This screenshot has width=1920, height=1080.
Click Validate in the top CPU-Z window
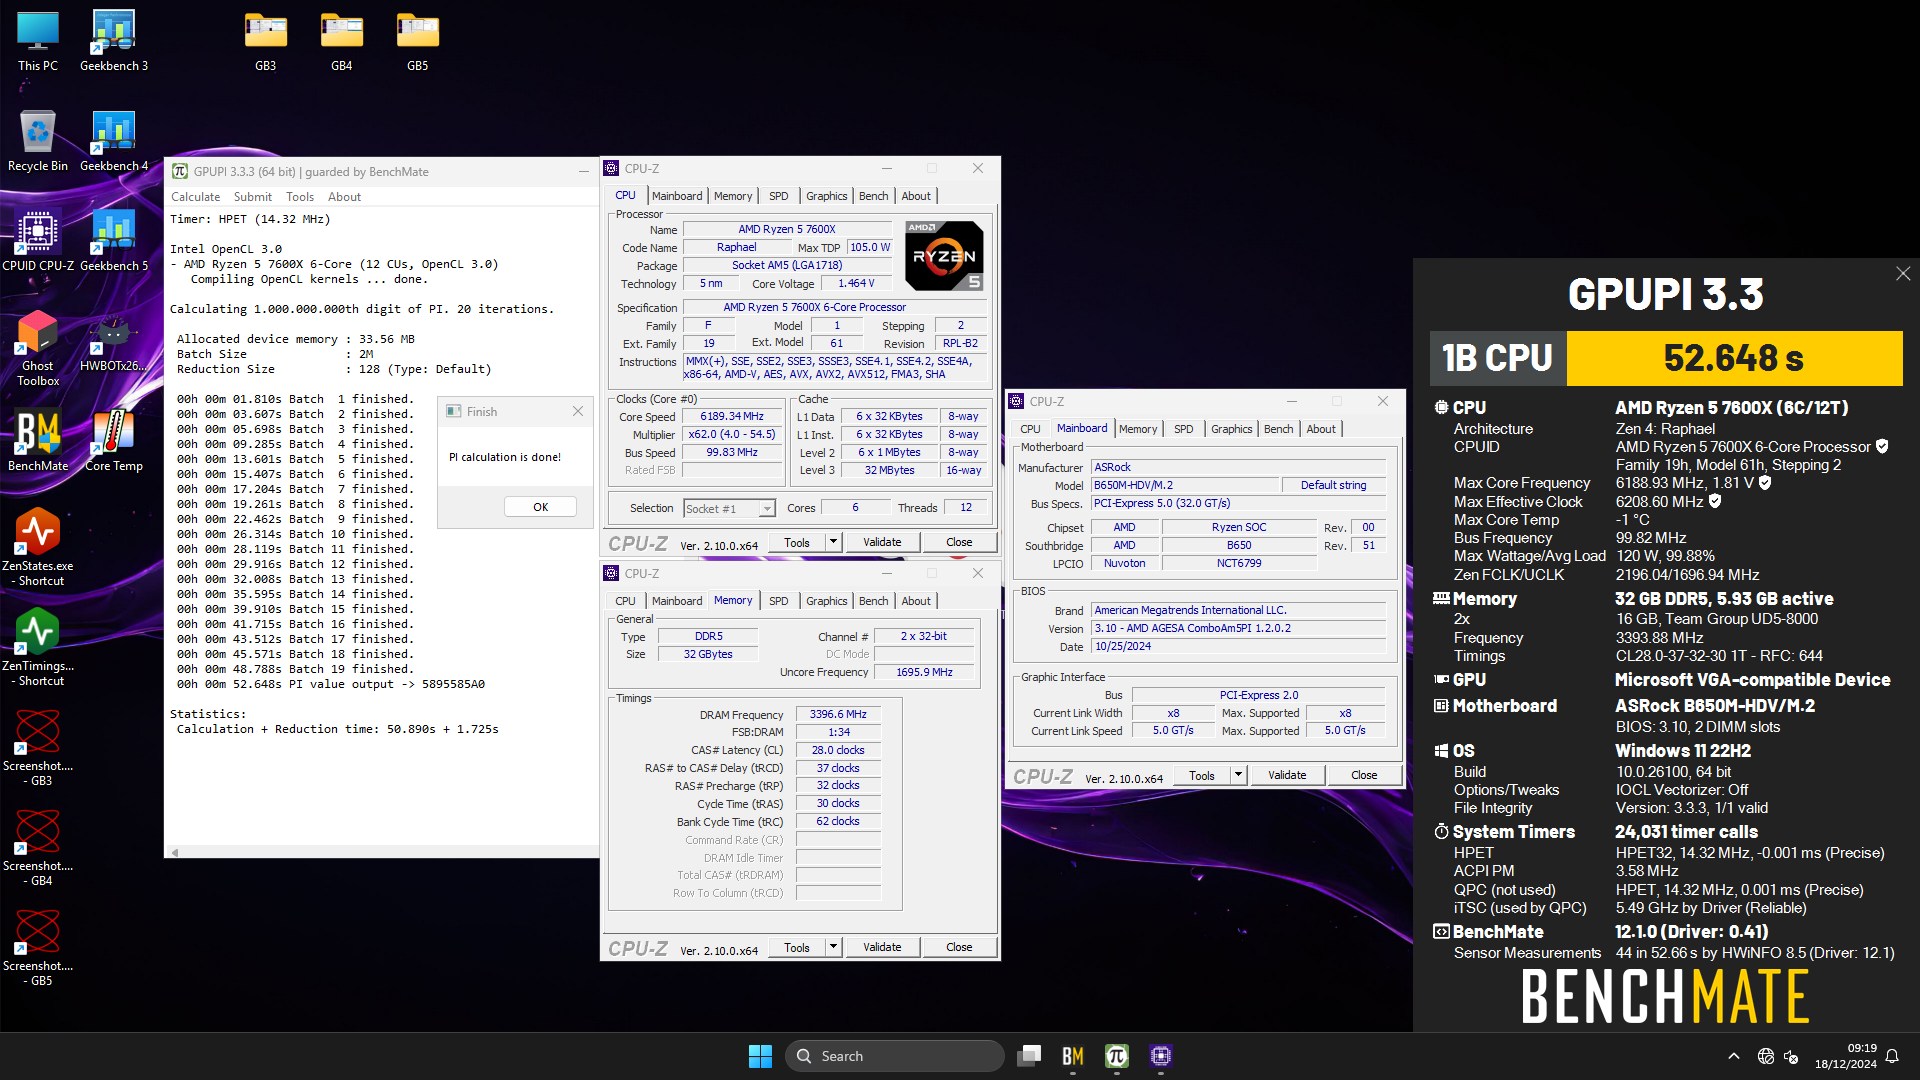click(x=882, y=542)
